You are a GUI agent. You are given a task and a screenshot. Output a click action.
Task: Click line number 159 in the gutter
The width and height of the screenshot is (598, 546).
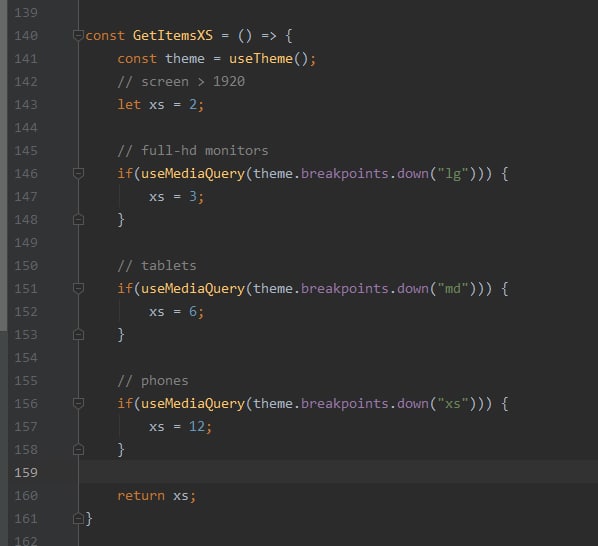(26, 473)
